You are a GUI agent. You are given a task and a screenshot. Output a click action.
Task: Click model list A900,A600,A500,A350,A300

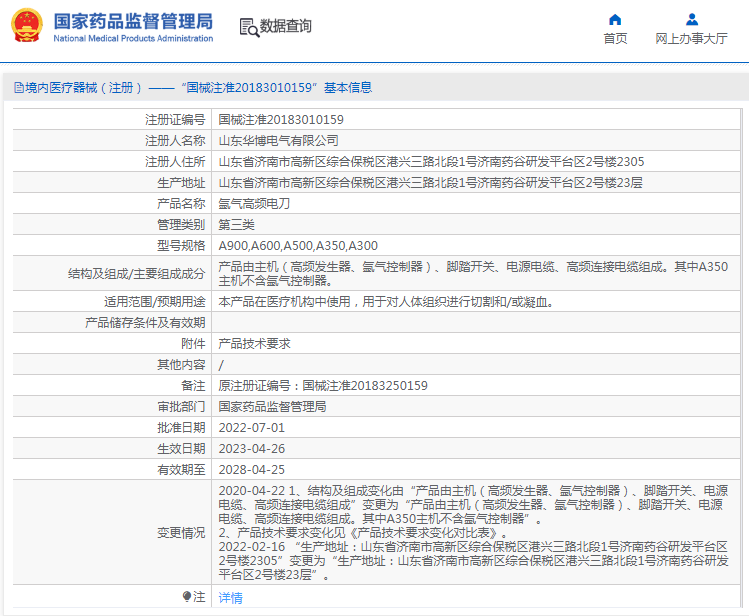tap(298, 245)
